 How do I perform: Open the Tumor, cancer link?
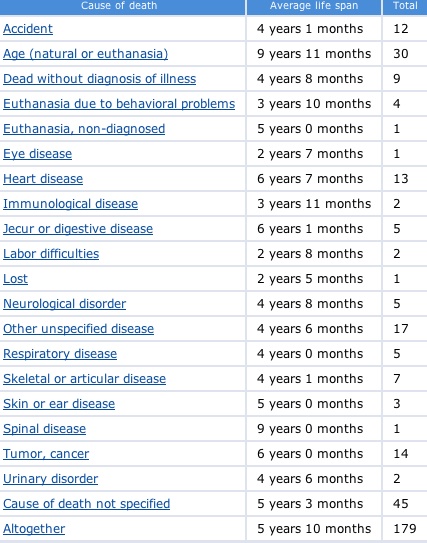(x=46, y=454)
